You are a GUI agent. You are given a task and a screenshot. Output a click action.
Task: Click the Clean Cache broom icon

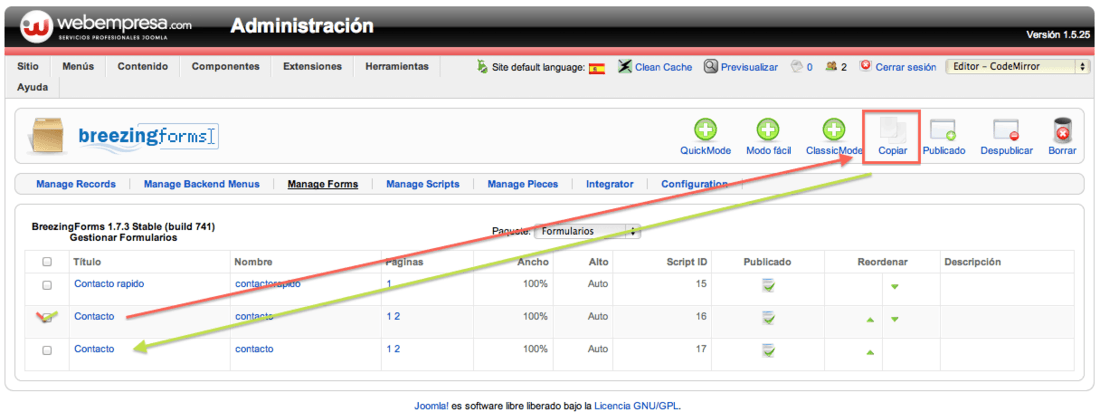point(624,66)
